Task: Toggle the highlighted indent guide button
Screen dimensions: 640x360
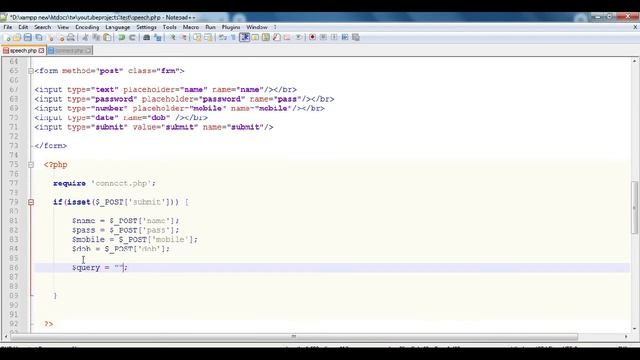Action: coord(244,38)
